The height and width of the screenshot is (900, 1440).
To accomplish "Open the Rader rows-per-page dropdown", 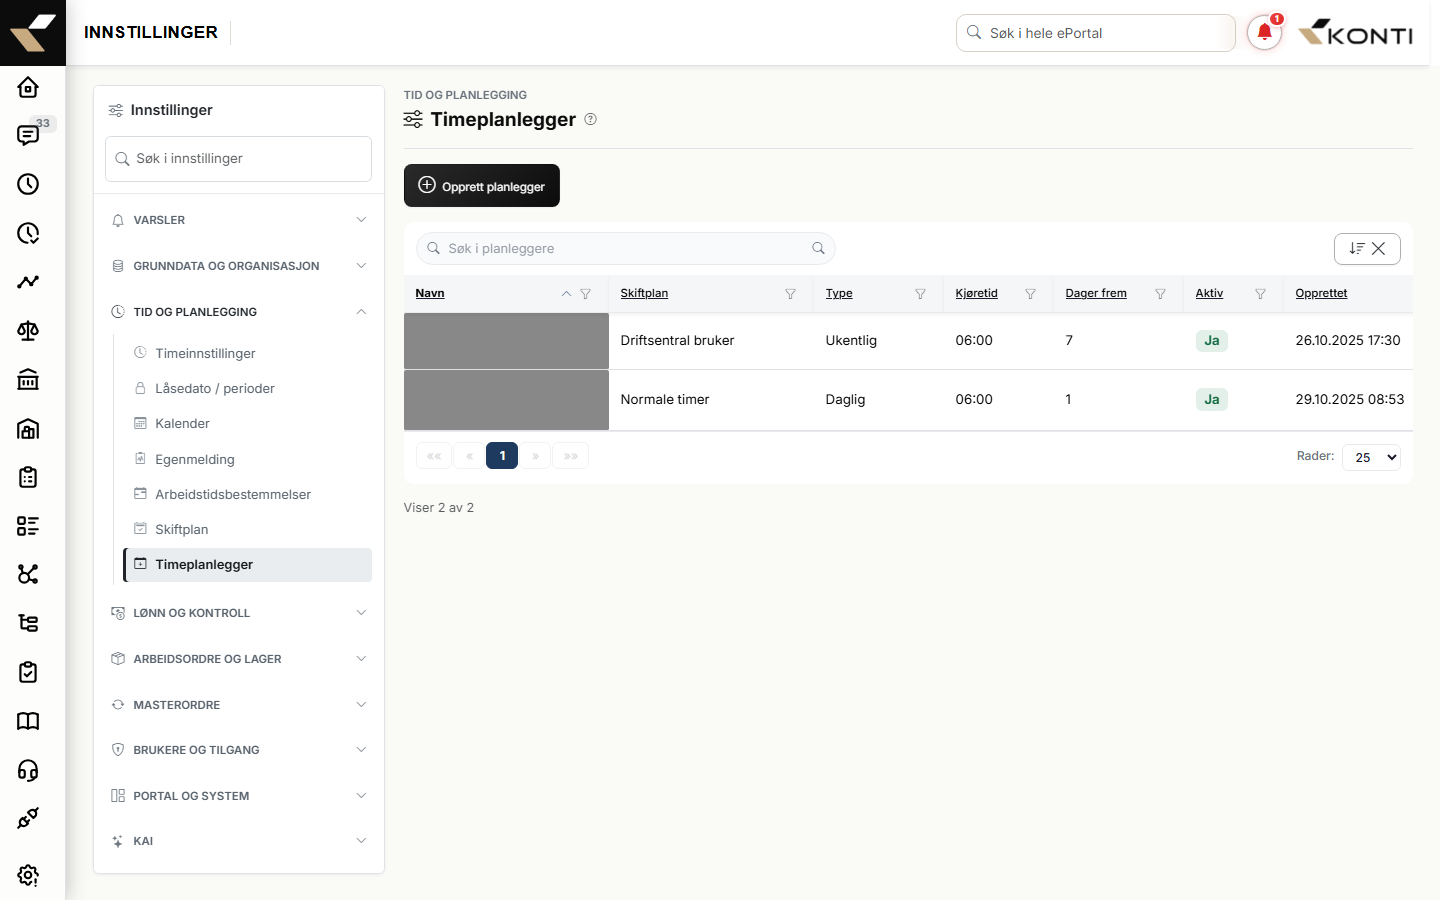I will pos(1371,457).
